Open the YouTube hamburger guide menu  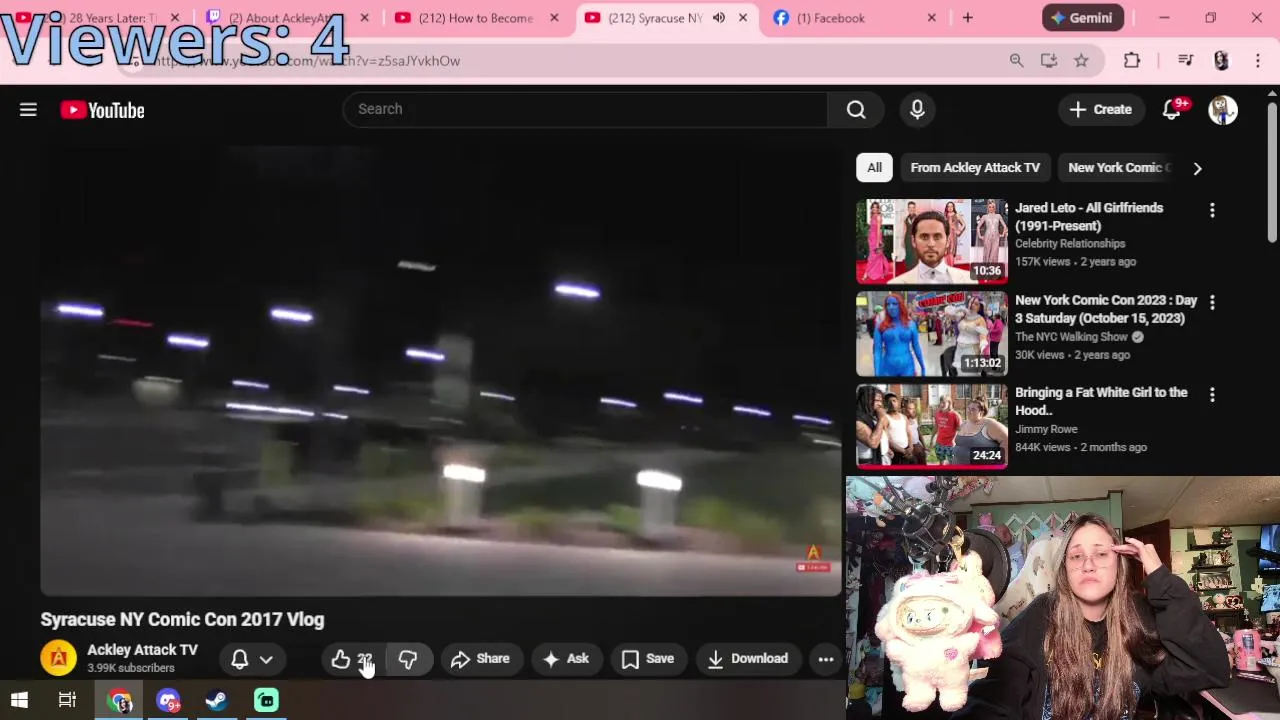click(x=28, y=110)
